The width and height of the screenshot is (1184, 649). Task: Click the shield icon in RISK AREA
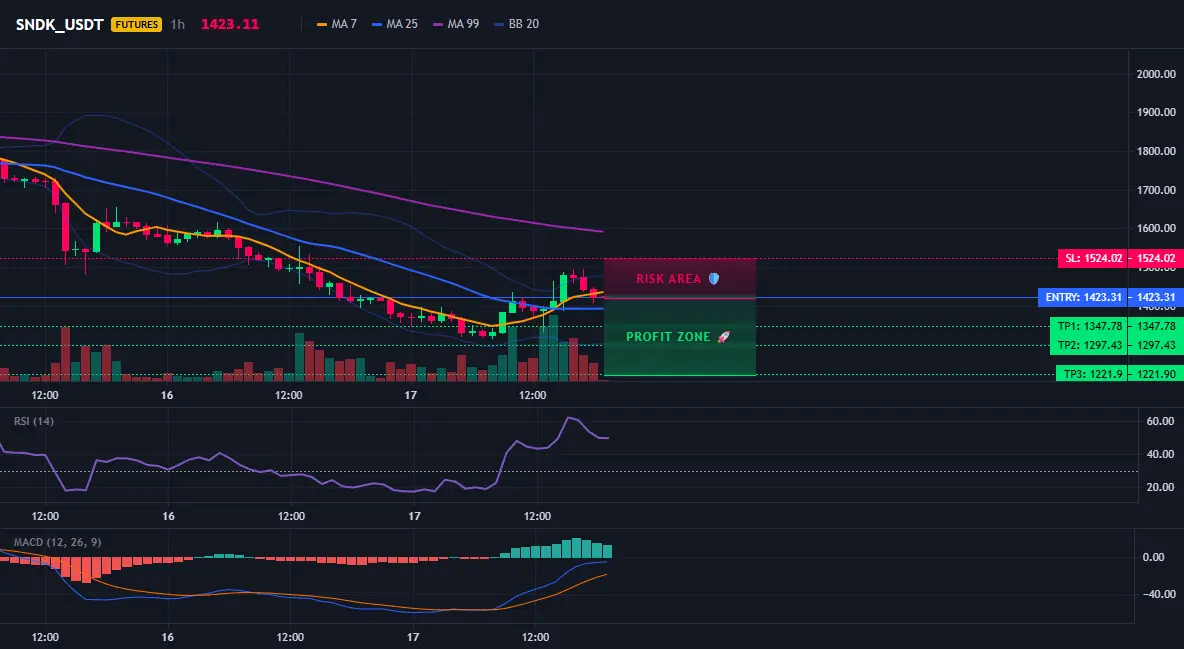point(714,279)
